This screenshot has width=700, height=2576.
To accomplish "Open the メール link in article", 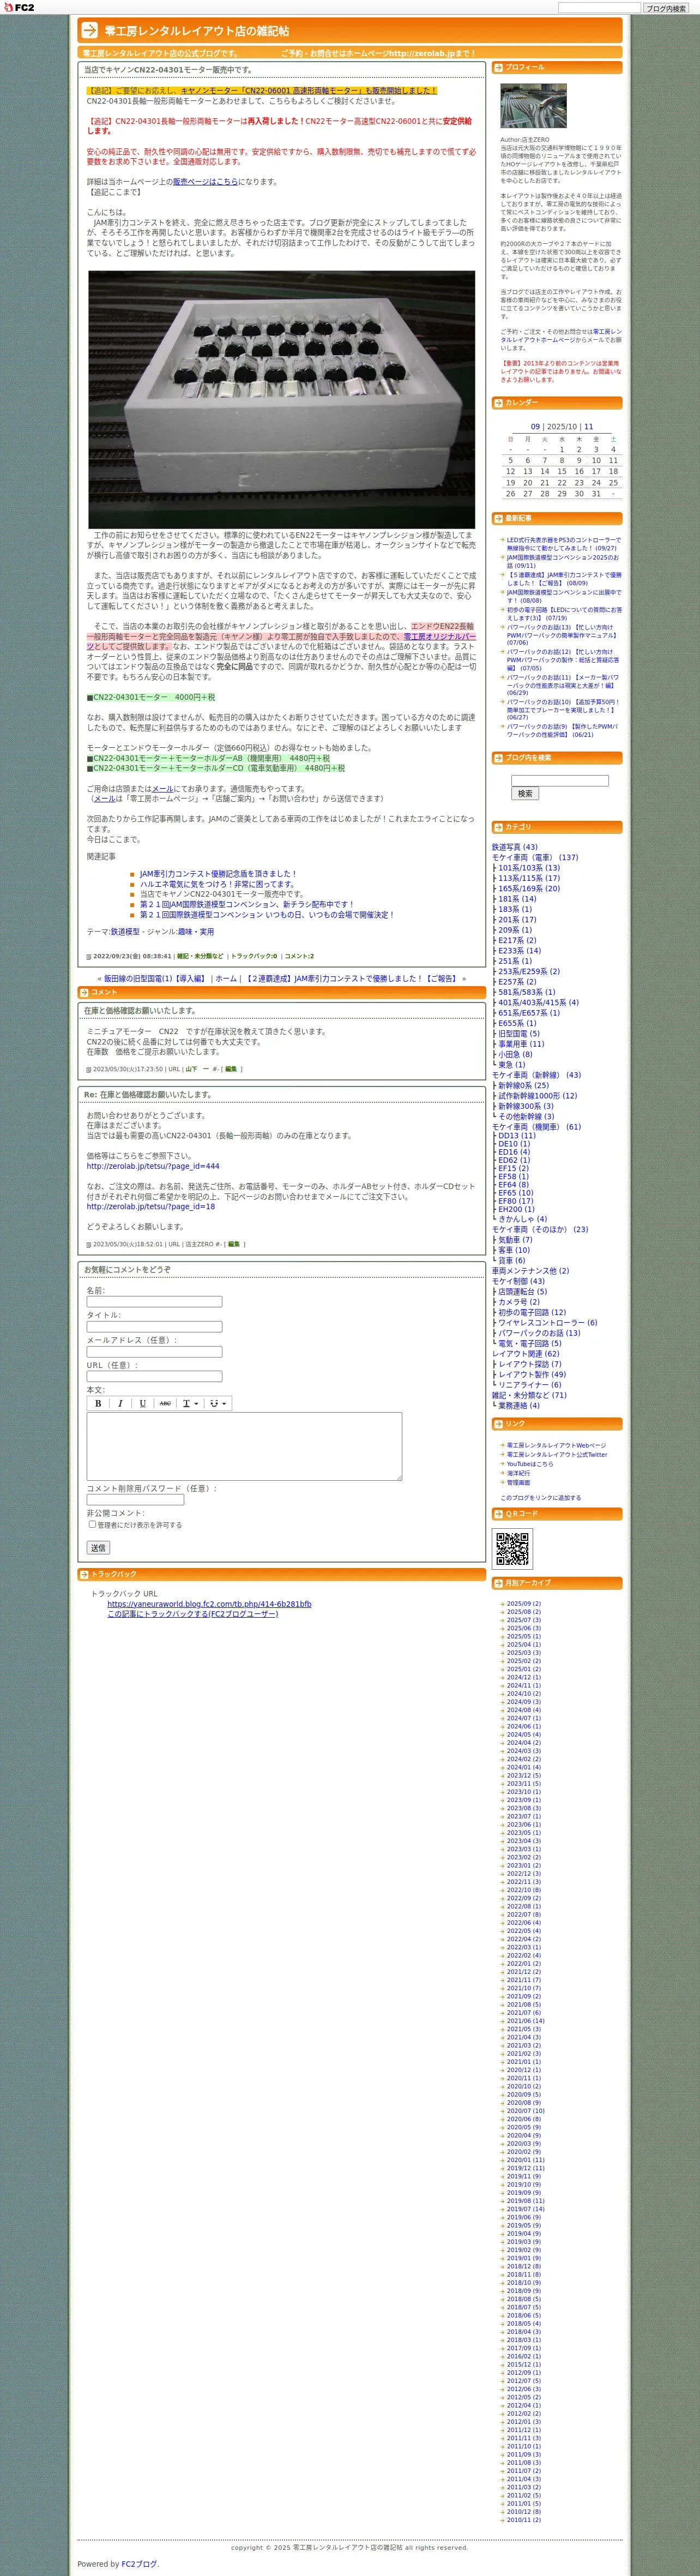I will [162, 789].
